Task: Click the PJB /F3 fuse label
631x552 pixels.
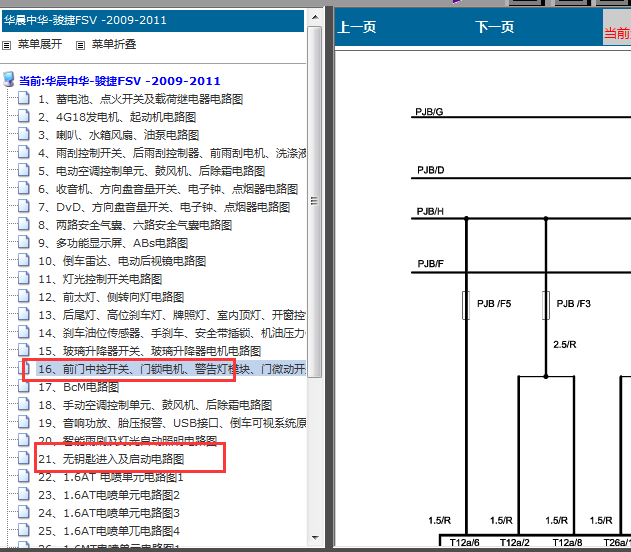Action: coord(573,304)
